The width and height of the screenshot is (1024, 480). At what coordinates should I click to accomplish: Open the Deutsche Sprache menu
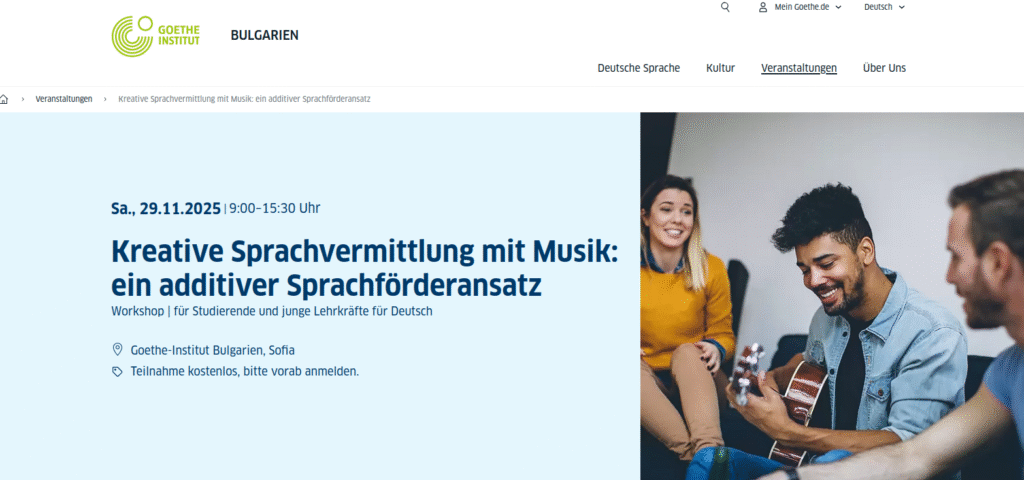coord(639,68)
